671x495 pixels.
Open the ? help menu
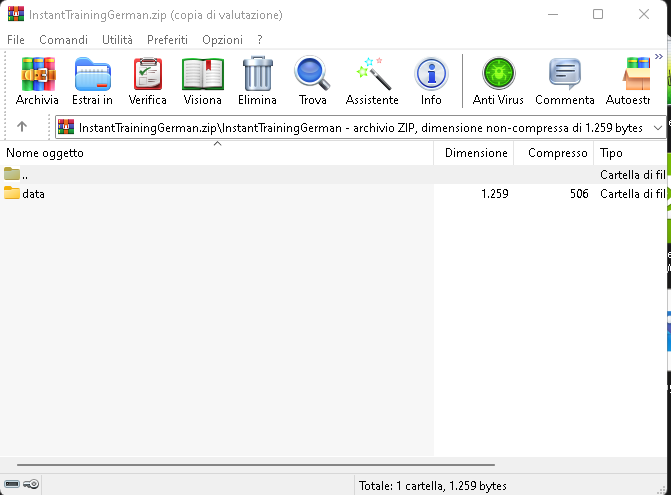[260, 40]
